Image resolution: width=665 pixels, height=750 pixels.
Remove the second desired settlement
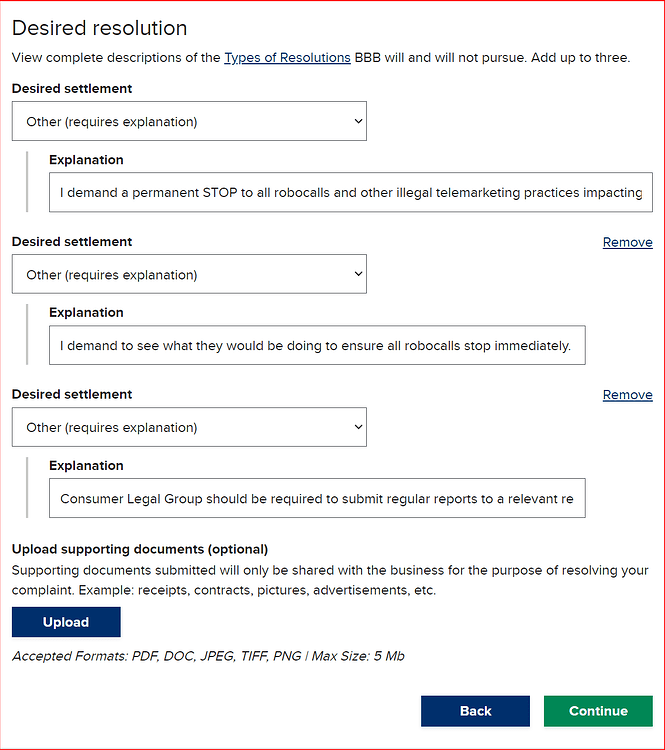click(627, 242)
